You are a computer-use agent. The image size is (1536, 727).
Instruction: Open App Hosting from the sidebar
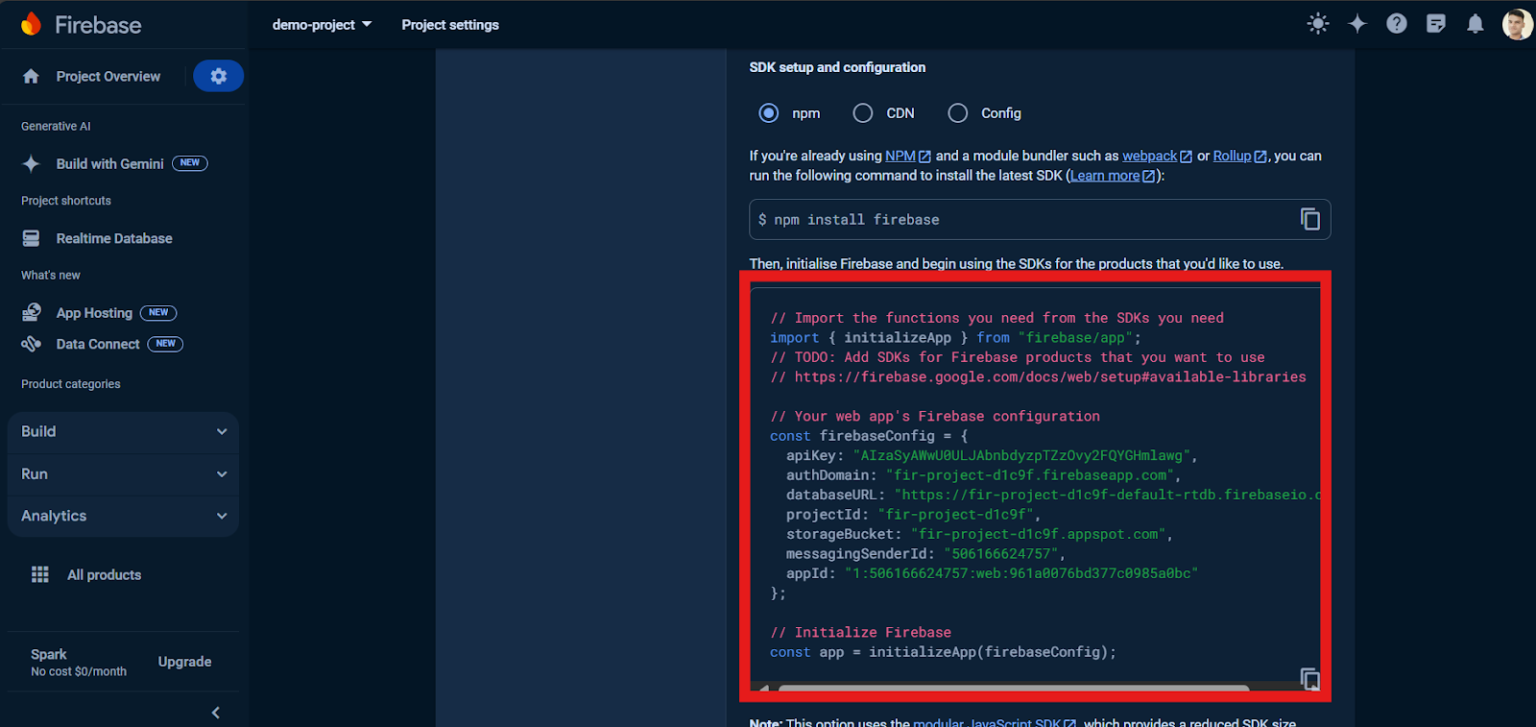[94, 312]
